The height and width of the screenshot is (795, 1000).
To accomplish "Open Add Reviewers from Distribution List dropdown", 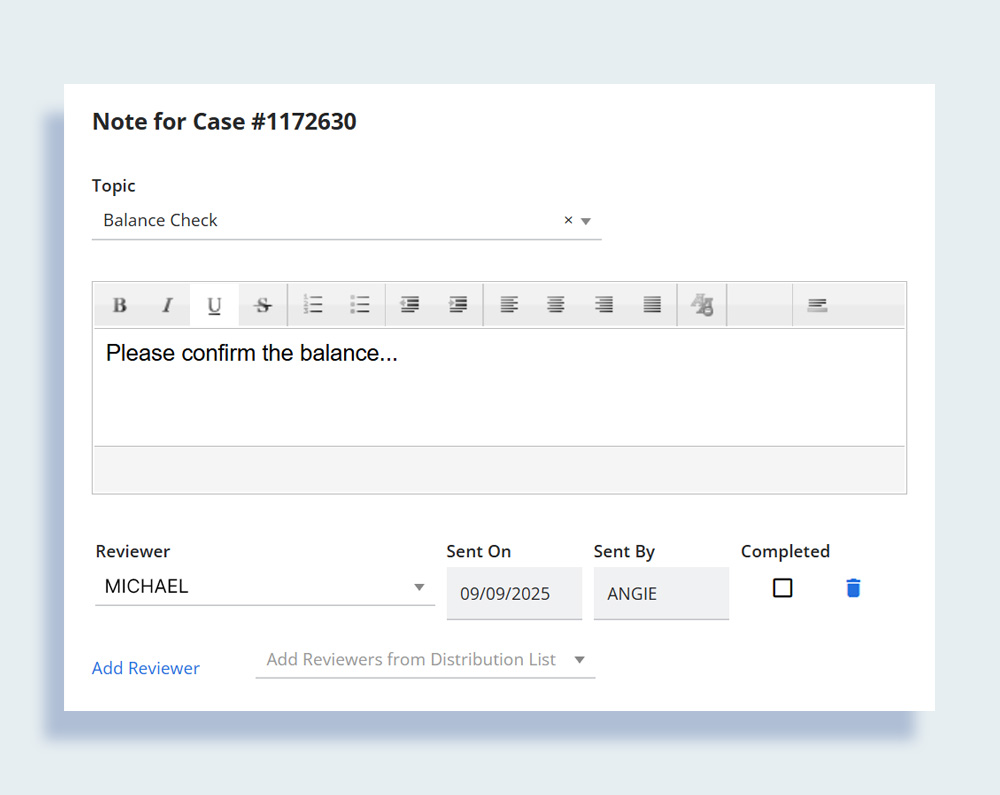I will click(x=579, y=660).
